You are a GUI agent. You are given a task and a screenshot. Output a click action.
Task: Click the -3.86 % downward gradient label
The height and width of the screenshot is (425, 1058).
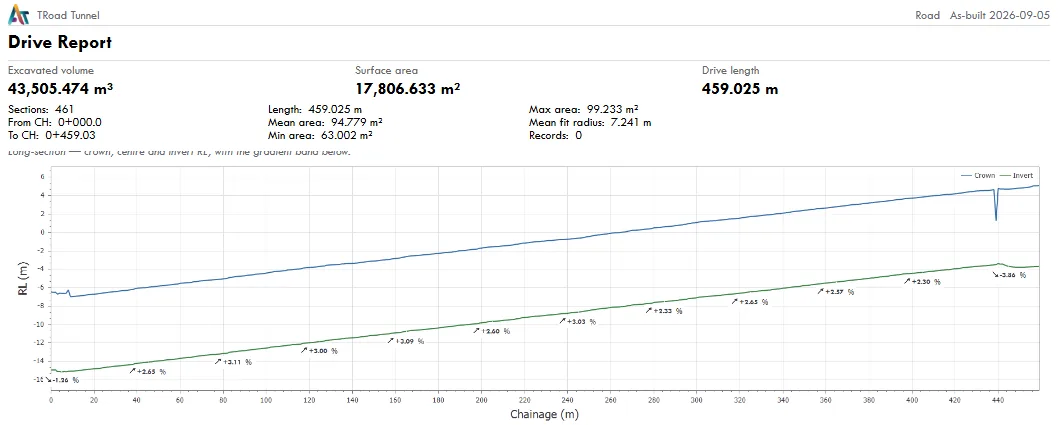[x=1009, y=275]
